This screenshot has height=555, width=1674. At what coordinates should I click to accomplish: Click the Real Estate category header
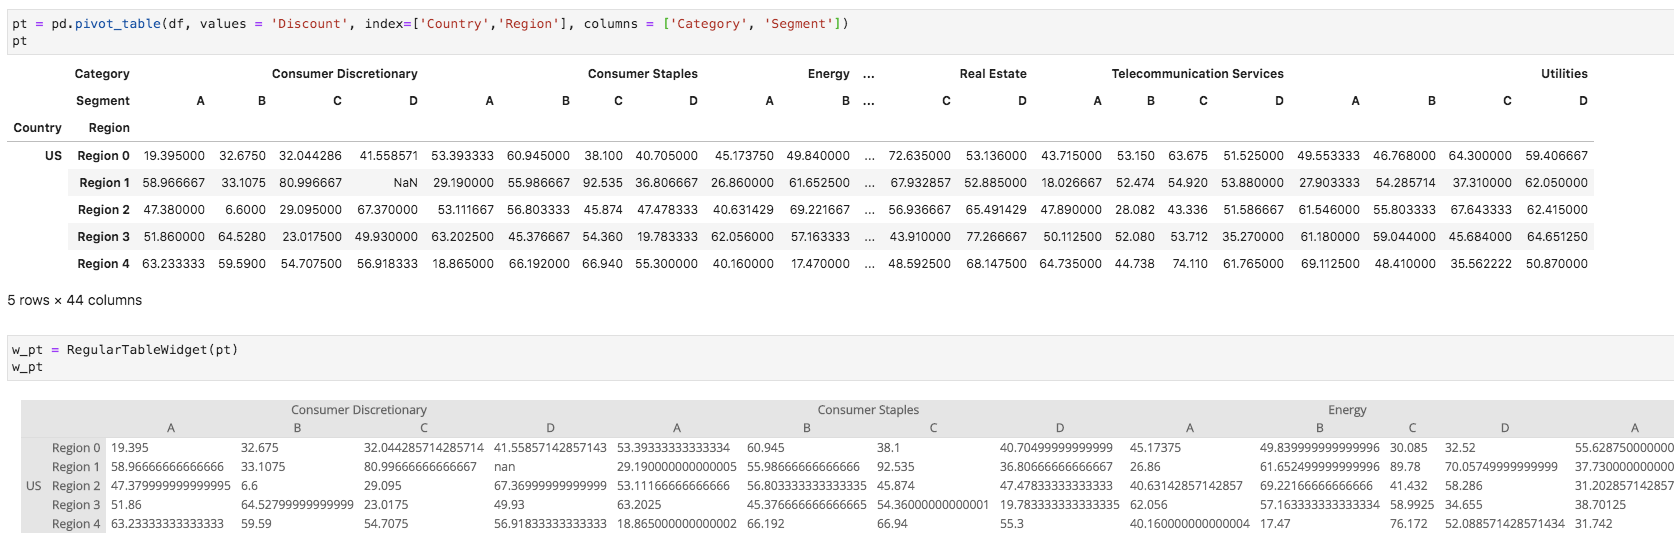993,74
